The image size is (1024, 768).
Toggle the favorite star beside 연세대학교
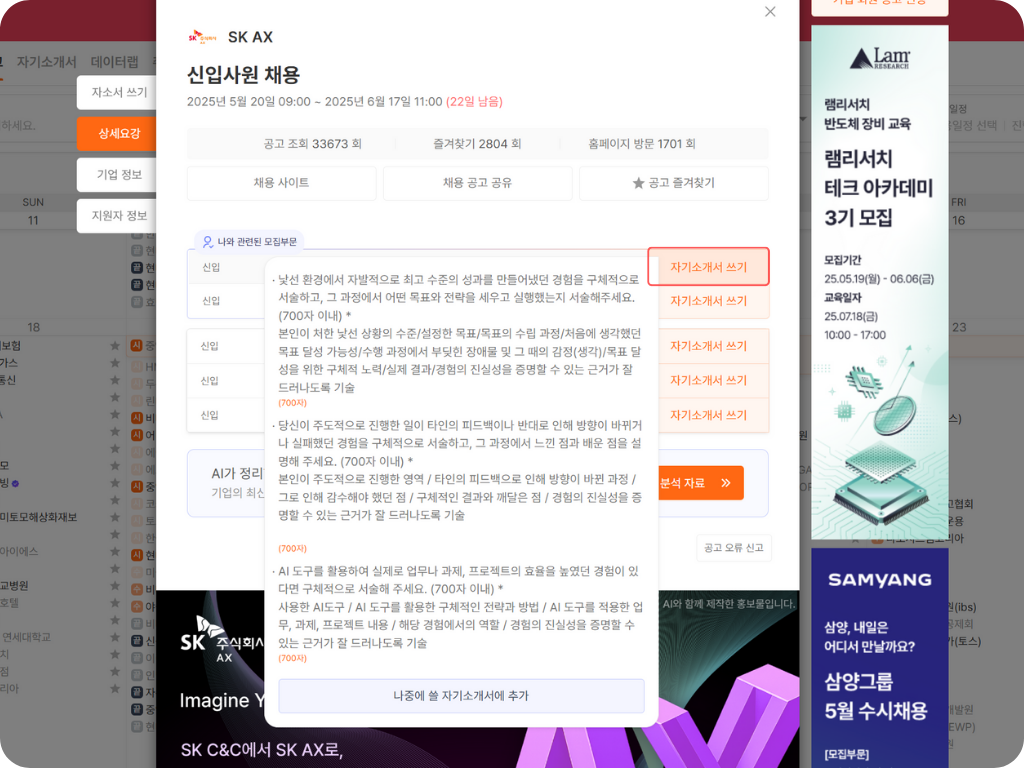(114, 636)
